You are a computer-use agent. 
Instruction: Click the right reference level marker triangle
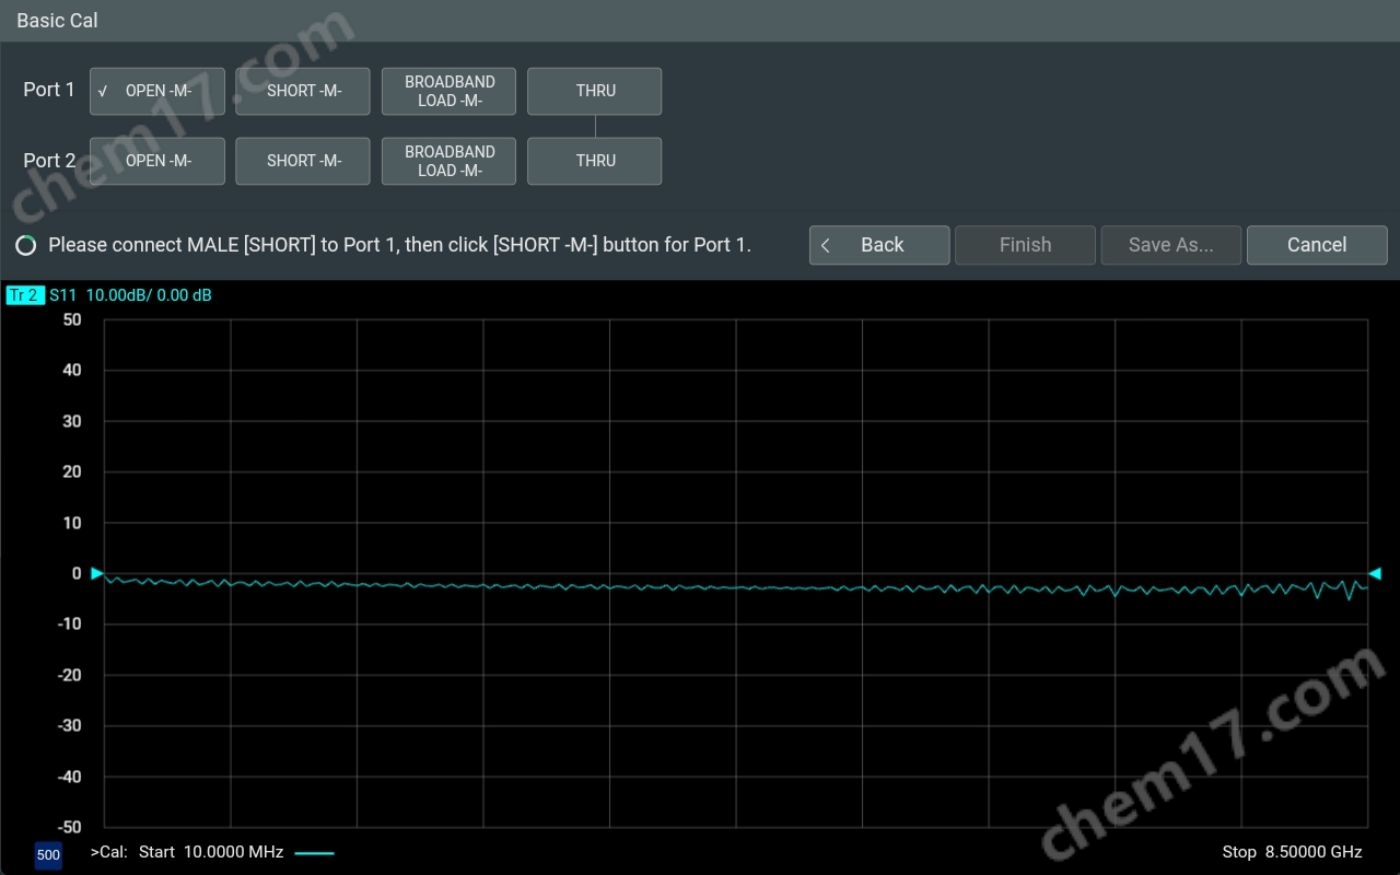pos(1375,573)
